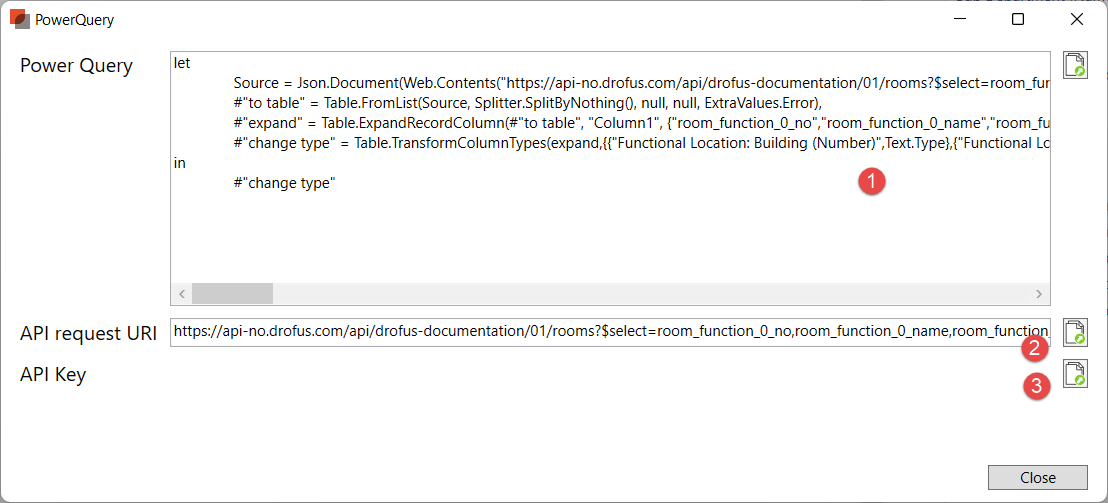Image resolution: width=1108 pixels, height=503 pixels.
Task: Click the PowerQuery app icon in title bar
Action: point(19,18)
